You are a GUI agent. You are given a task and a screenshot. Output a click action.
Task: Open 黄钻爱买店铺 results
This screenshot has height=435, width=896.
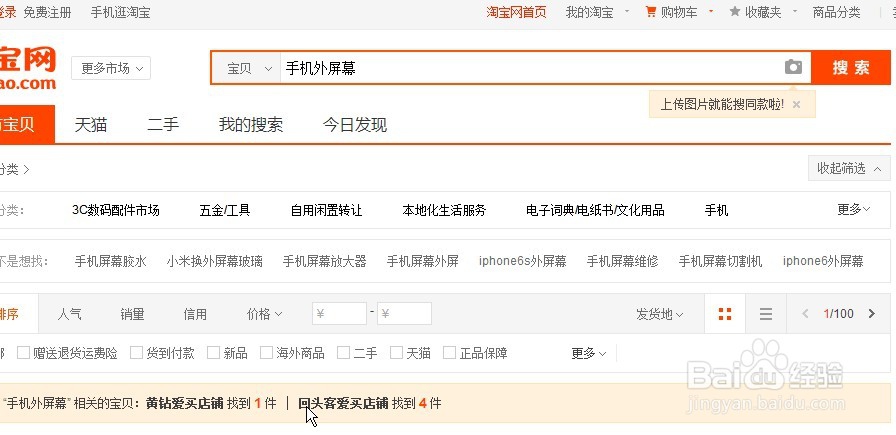pyautogui.click(x=185, y=404)
